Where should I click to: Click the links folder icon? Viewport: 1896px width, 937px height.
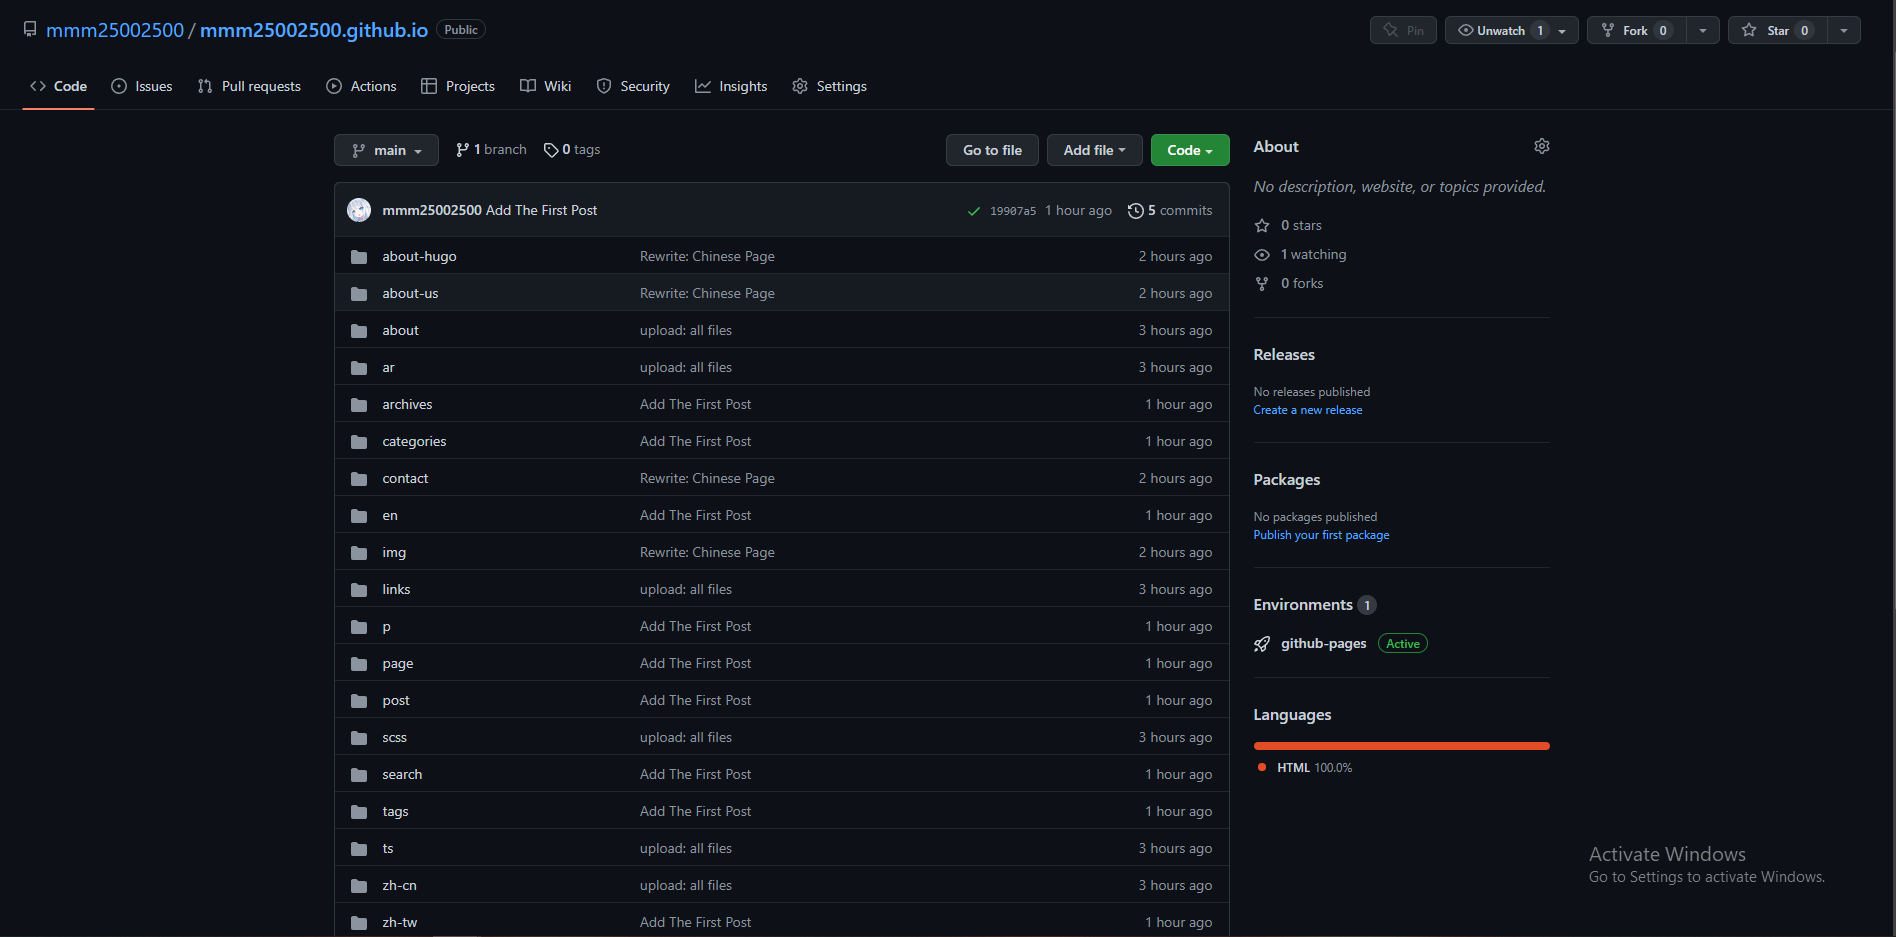click(359, 590)
